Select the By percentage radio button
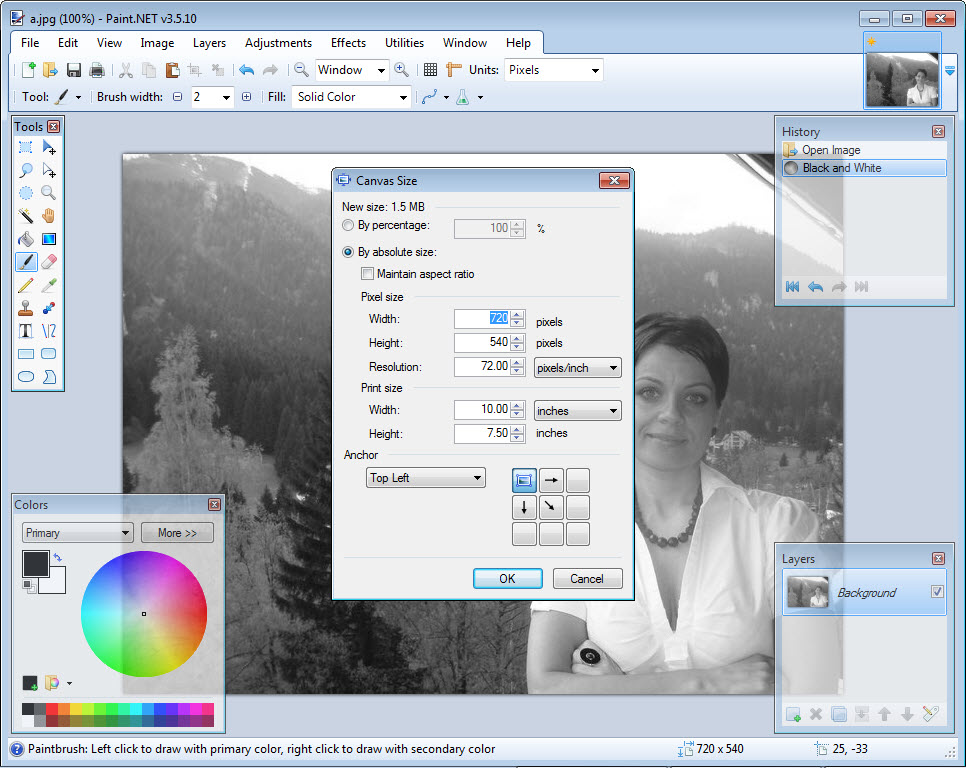The image size is (966, 768). pyautogui.click(x=348, y=225)
